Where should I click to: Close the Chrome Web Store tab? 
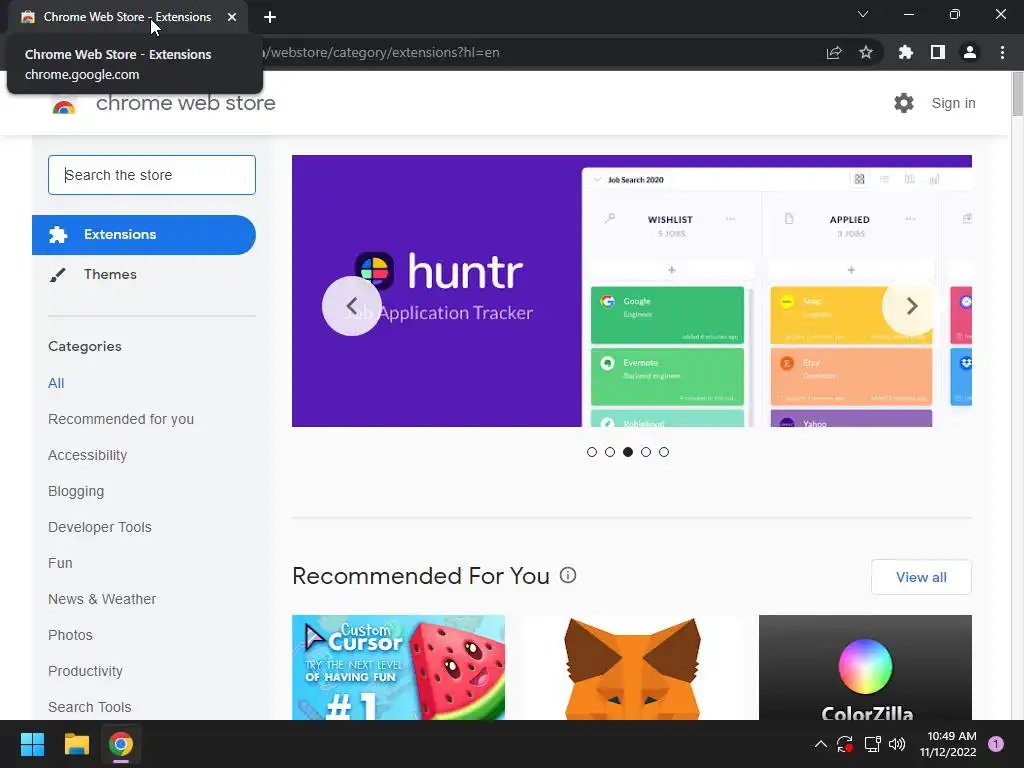click(x=232, y=17)
